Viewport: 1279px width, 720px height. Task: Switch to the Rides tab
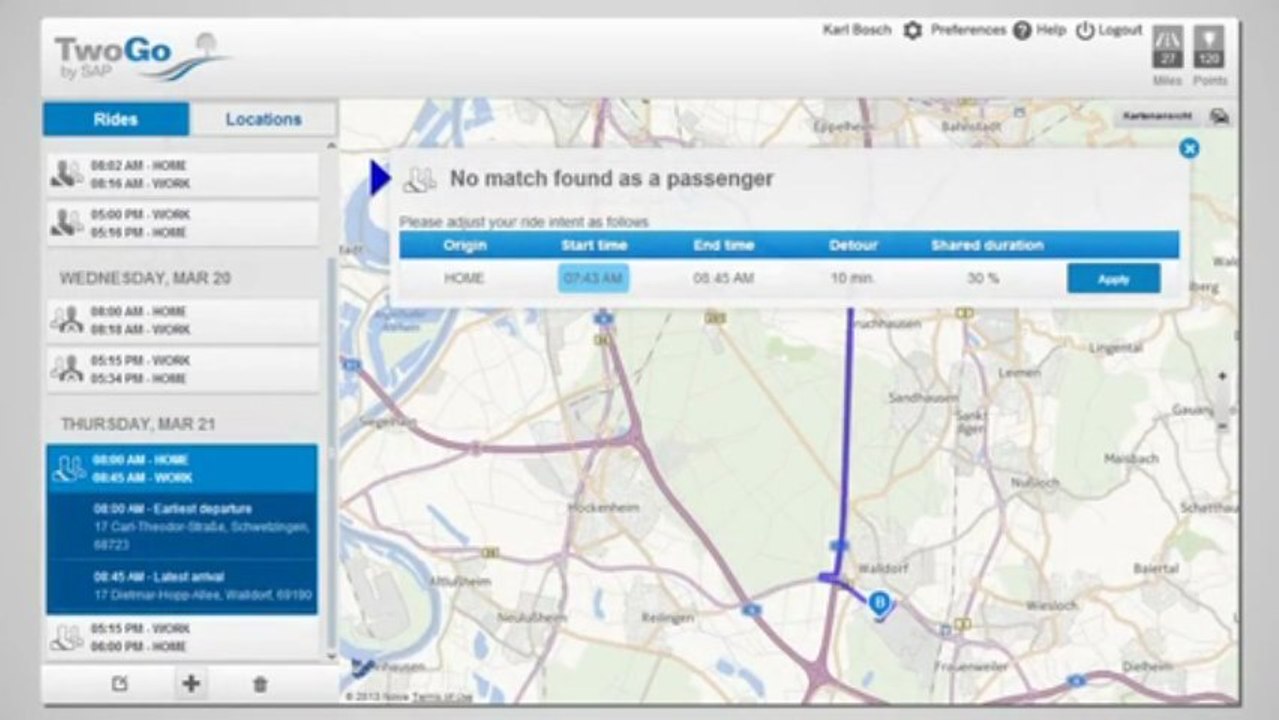coord(116,119)
